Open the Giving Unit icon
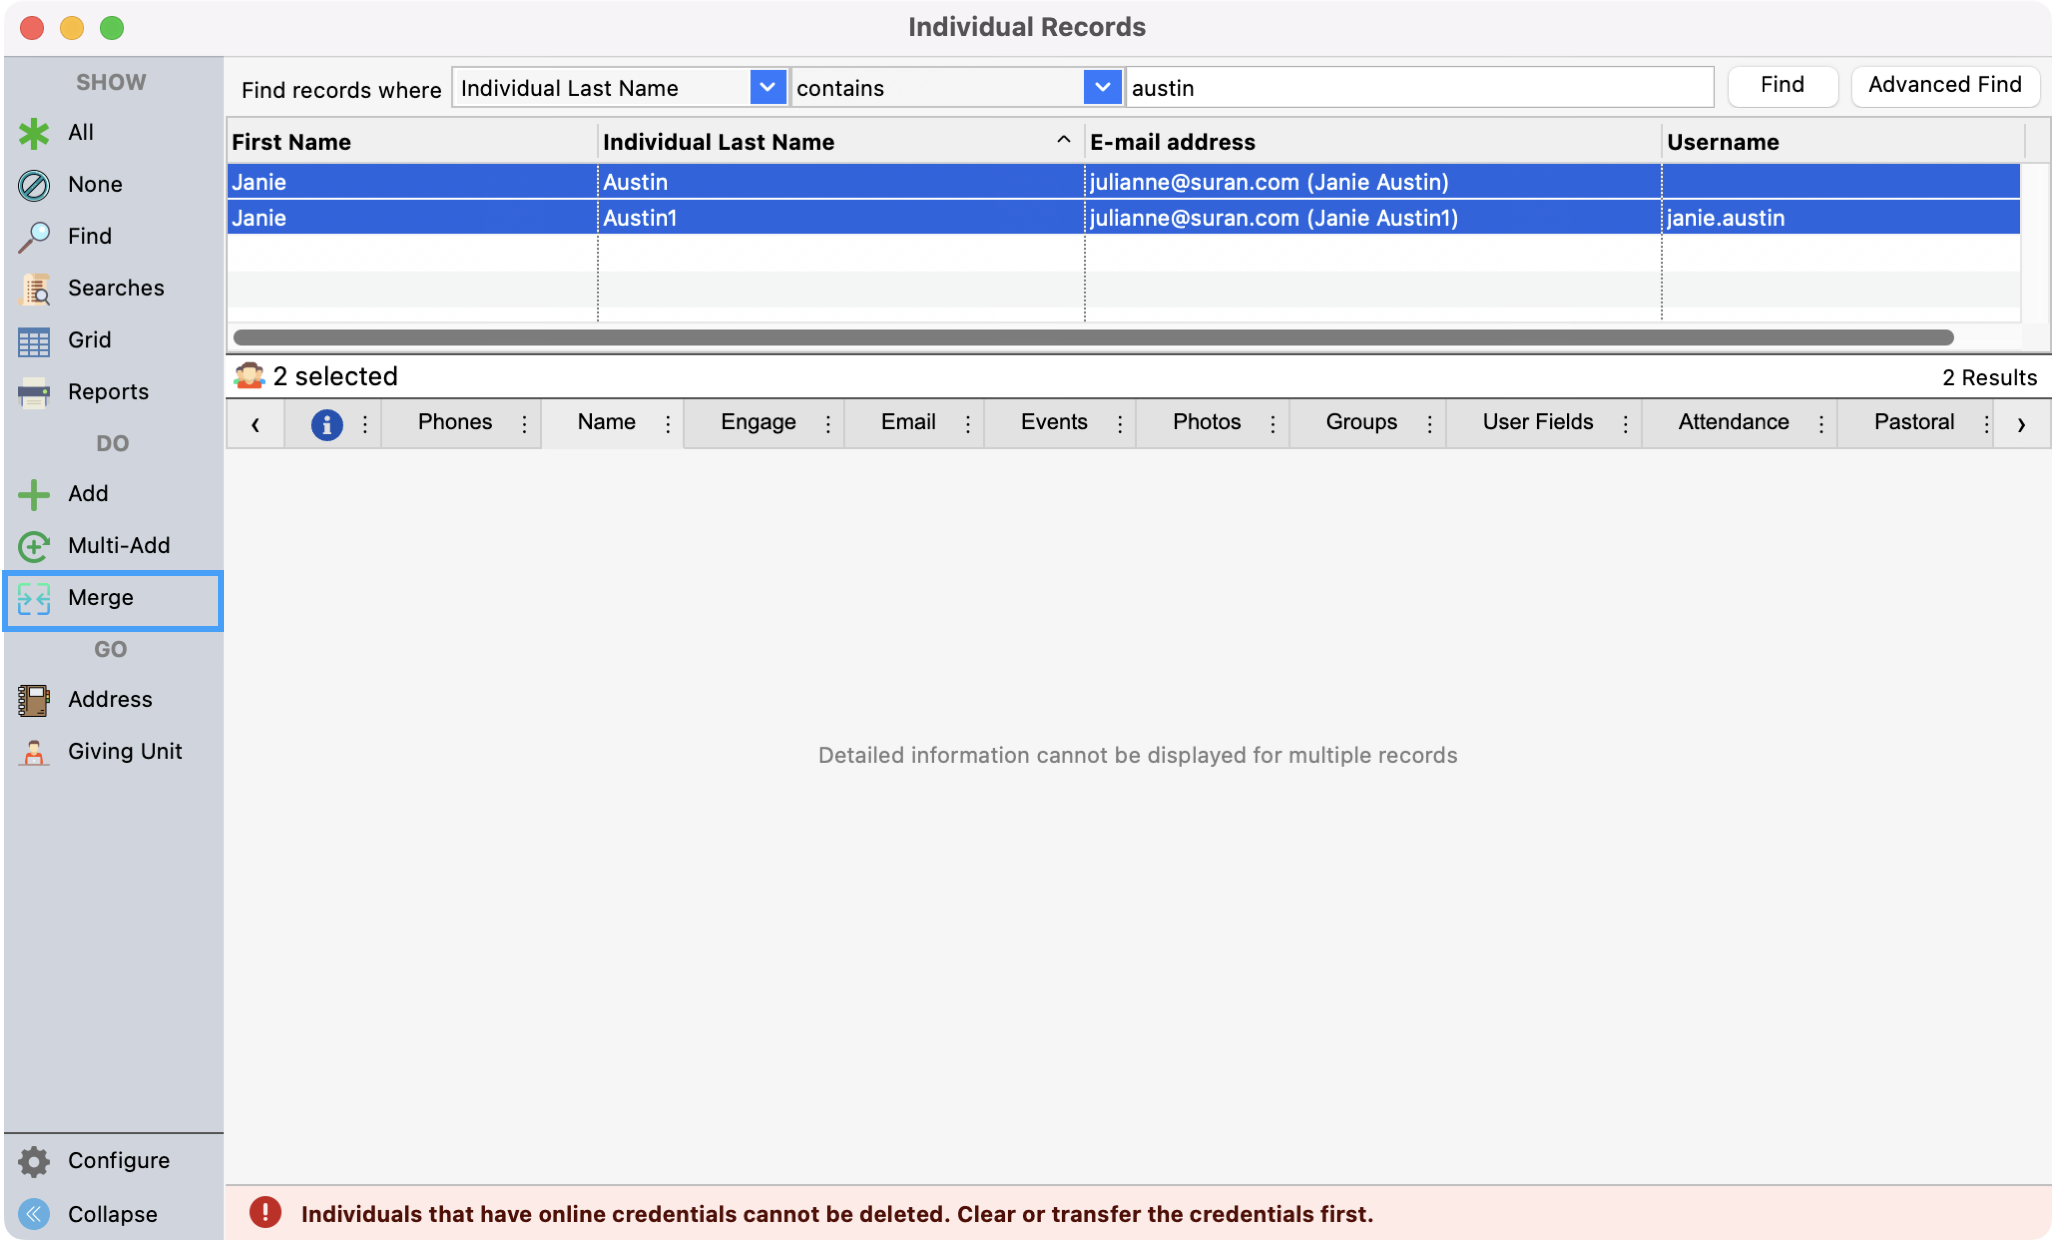This screenshot has height=1240, width=2052. [x=34, y=752]
